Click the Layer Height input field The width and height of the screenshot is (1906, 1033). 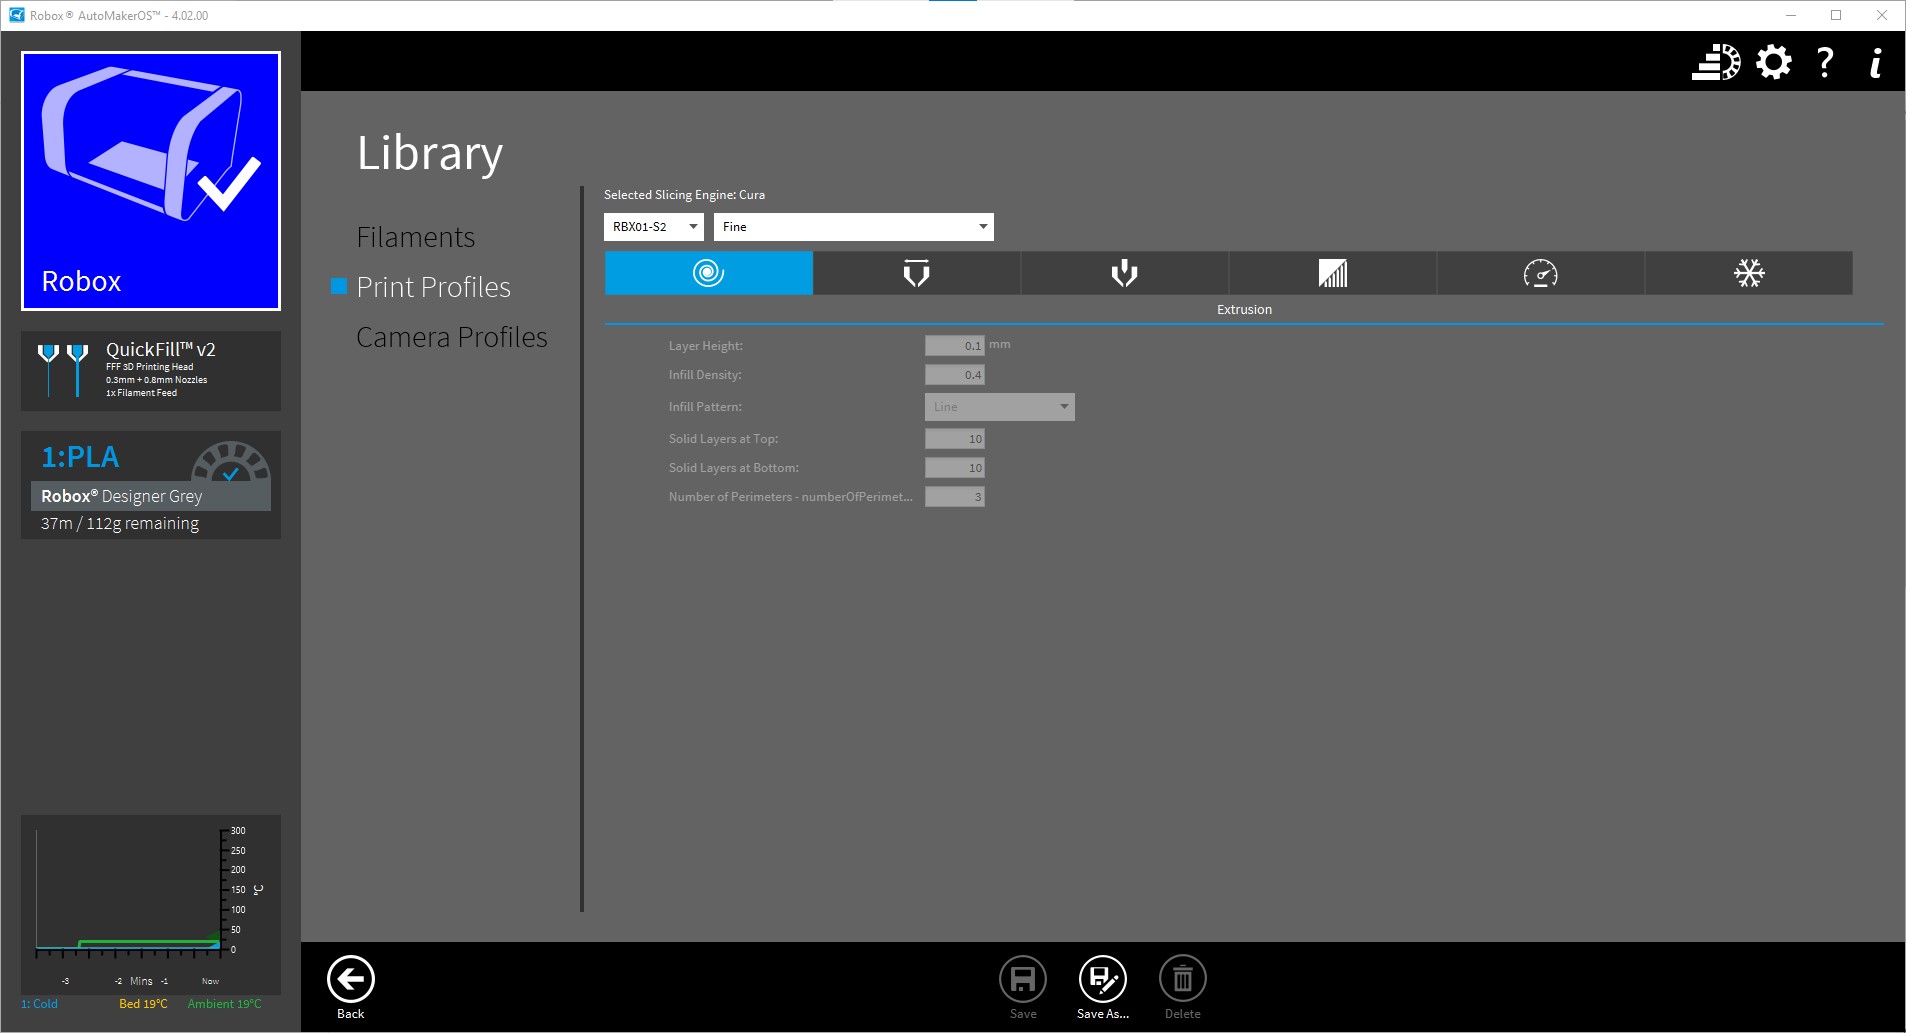tap(954, 346)
